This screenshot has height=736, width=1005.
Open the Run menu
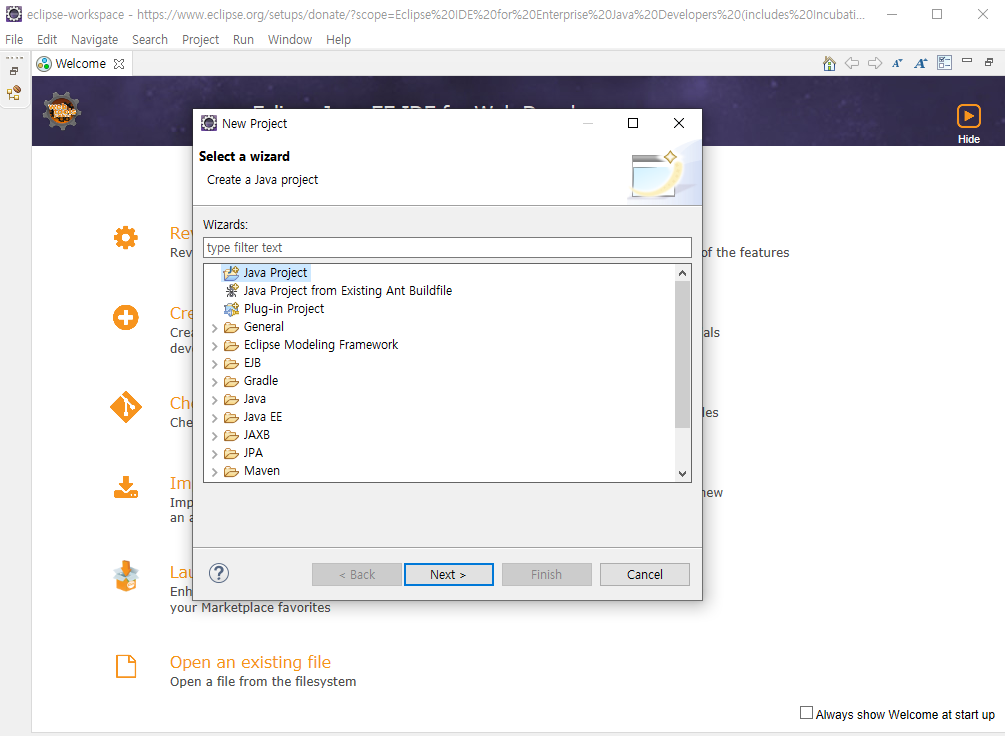[x=243, y=40]
